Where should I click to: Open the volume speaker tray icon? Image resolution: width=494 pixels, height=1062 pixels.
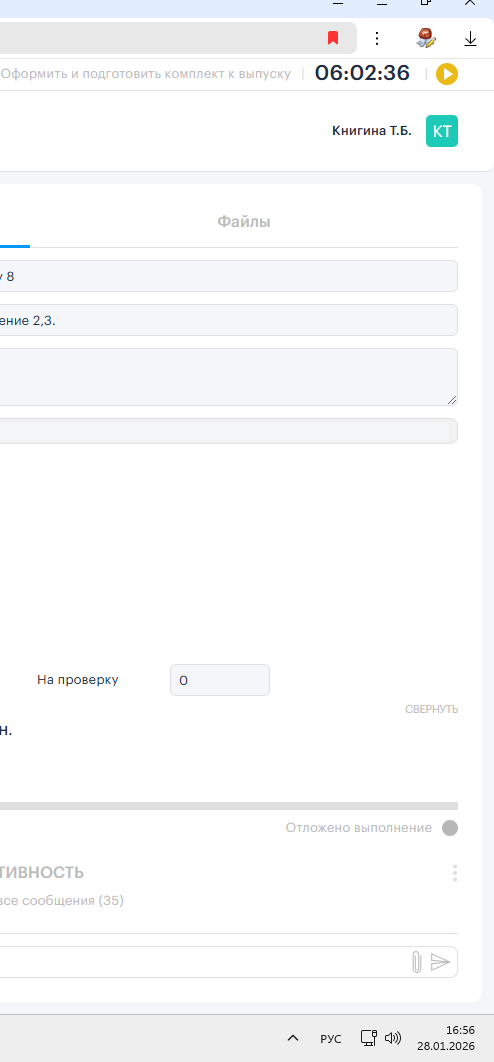(392, 1038)
